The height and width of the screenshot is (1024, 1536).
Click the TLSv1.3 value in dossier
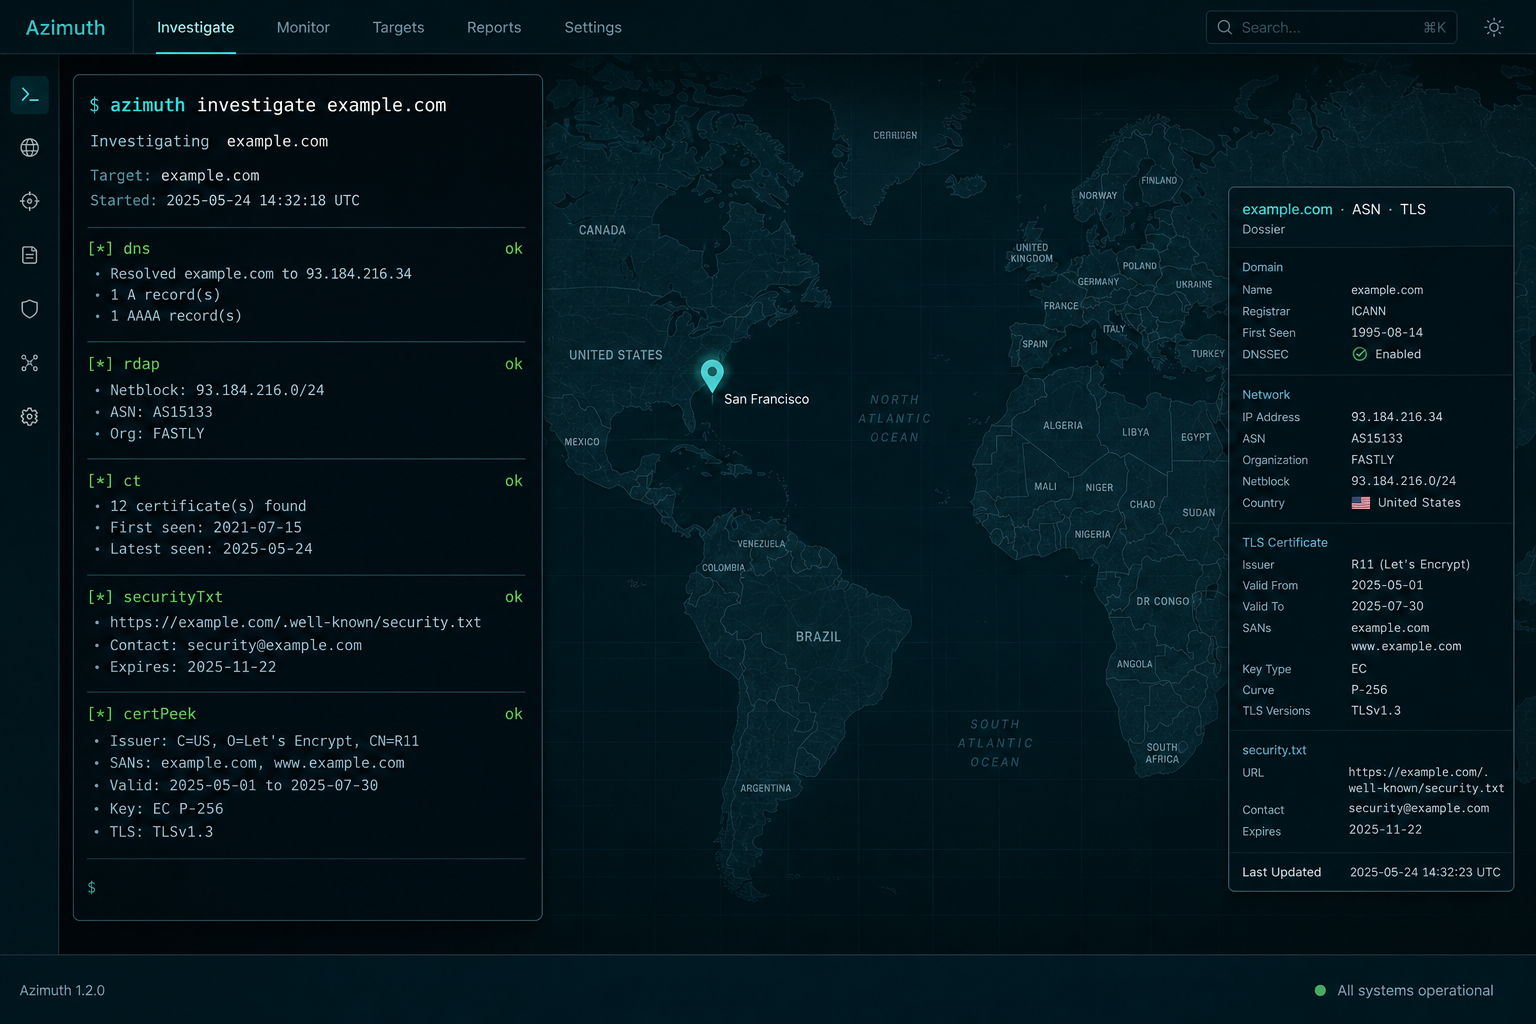[1376, 711]
